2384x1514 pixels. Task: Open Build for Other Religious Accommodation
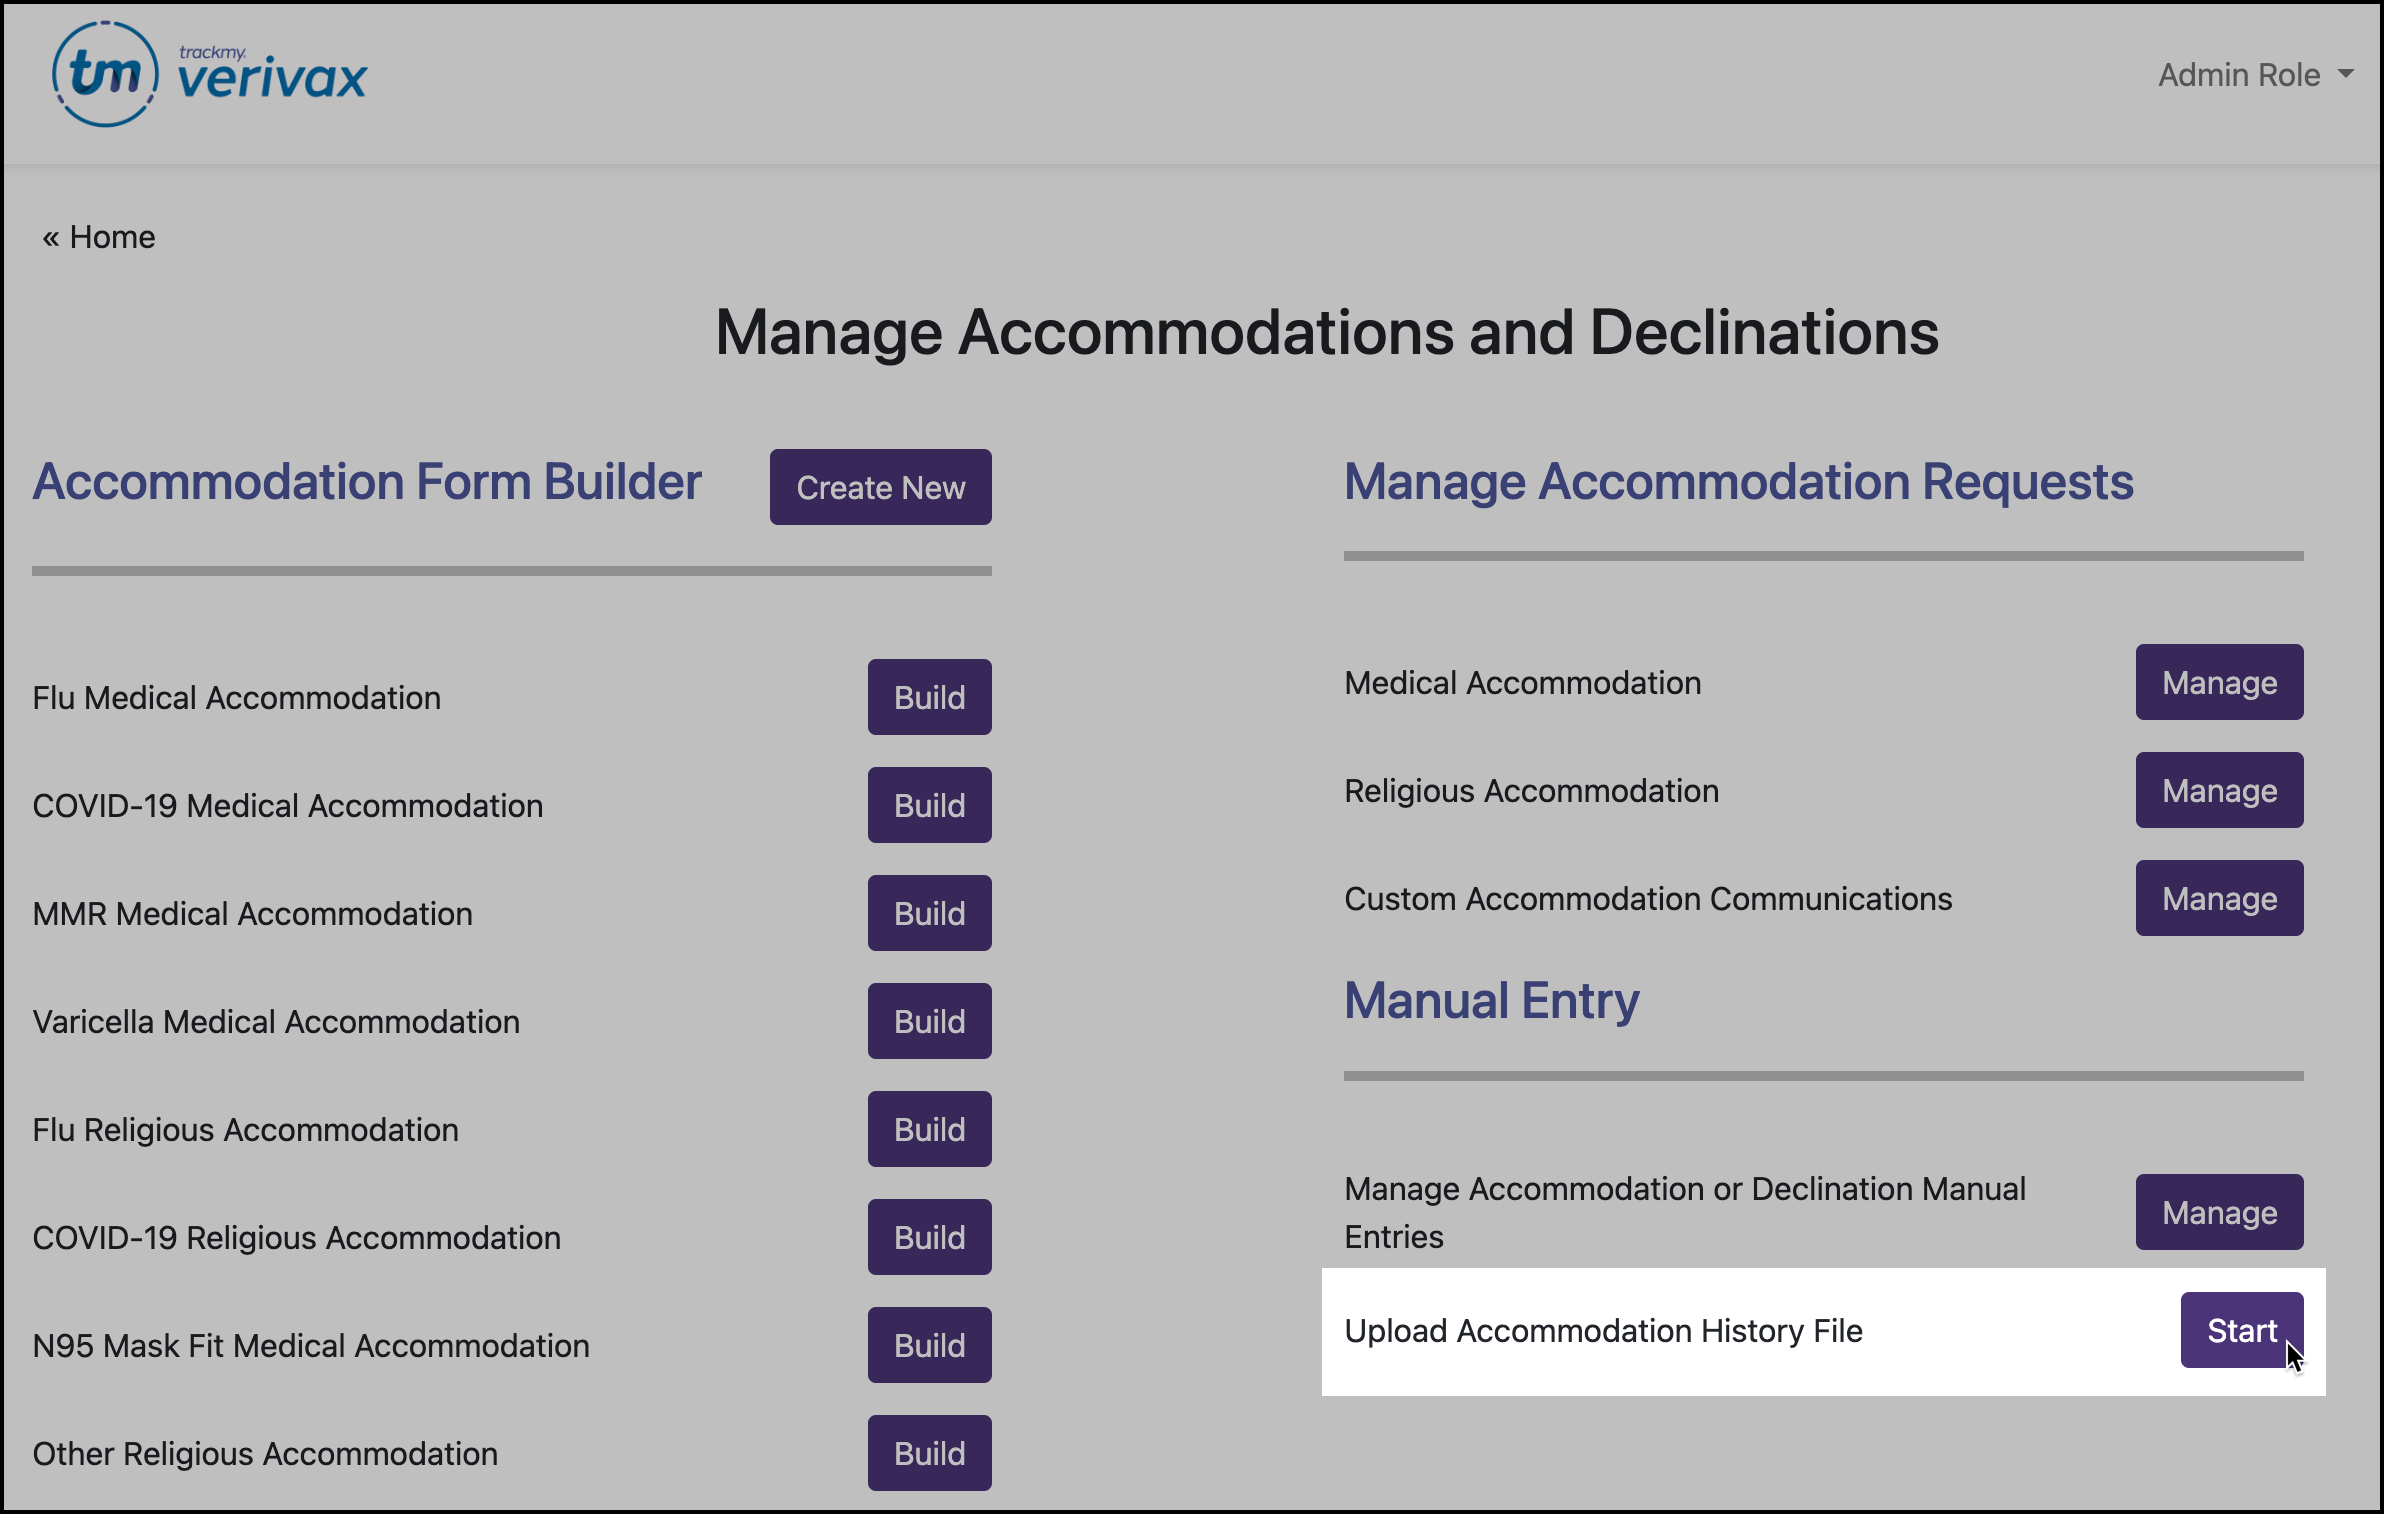coord(928,1453)
